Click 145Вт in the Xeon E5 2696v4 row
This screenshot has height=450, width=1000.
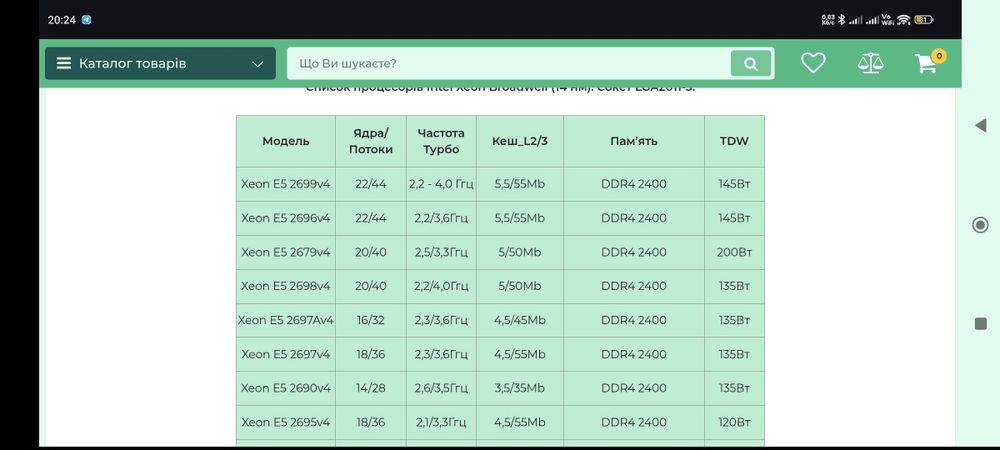[734, 218]
